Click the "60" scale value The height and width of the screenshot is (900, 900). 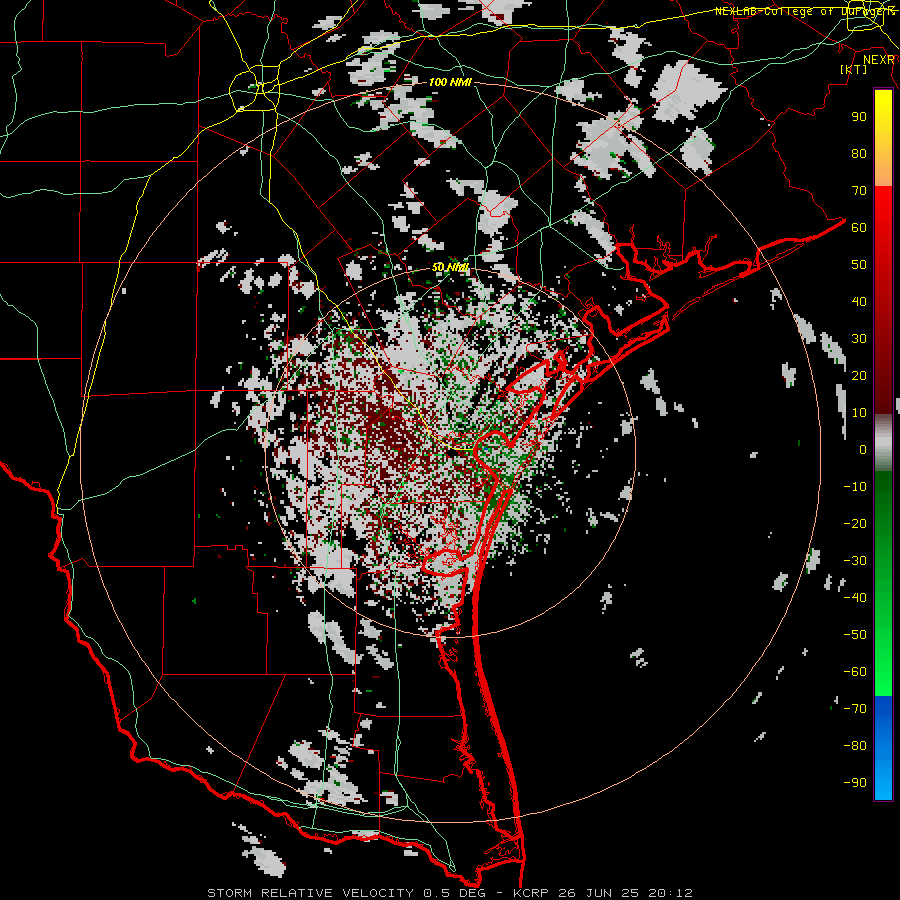pos(859,228)
